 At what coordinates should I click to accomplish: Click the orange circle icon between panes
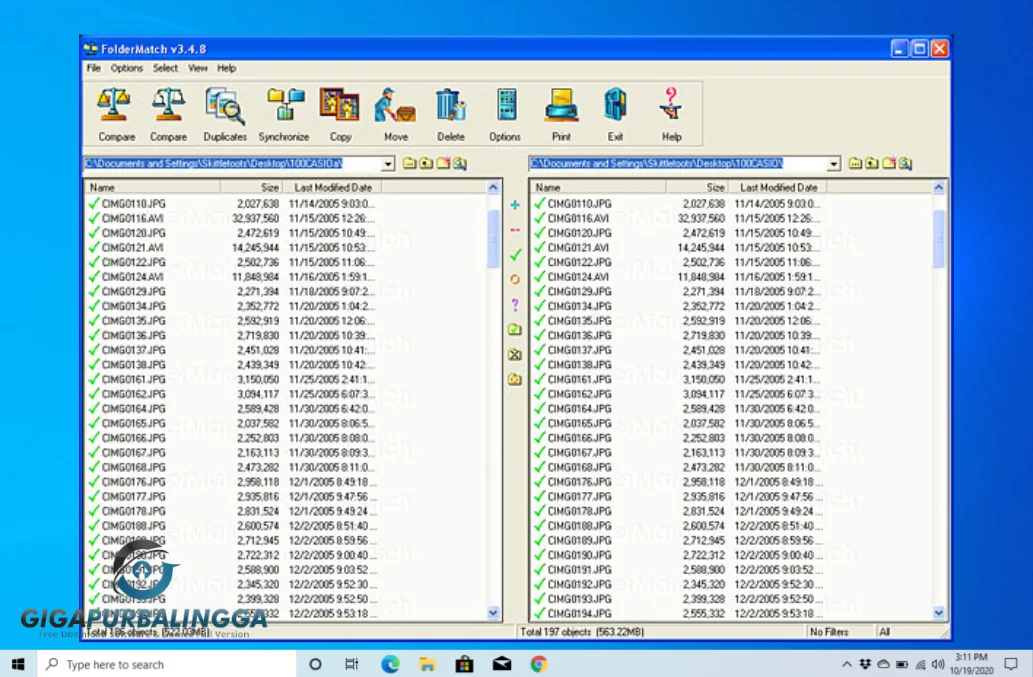tap(515, 279)
